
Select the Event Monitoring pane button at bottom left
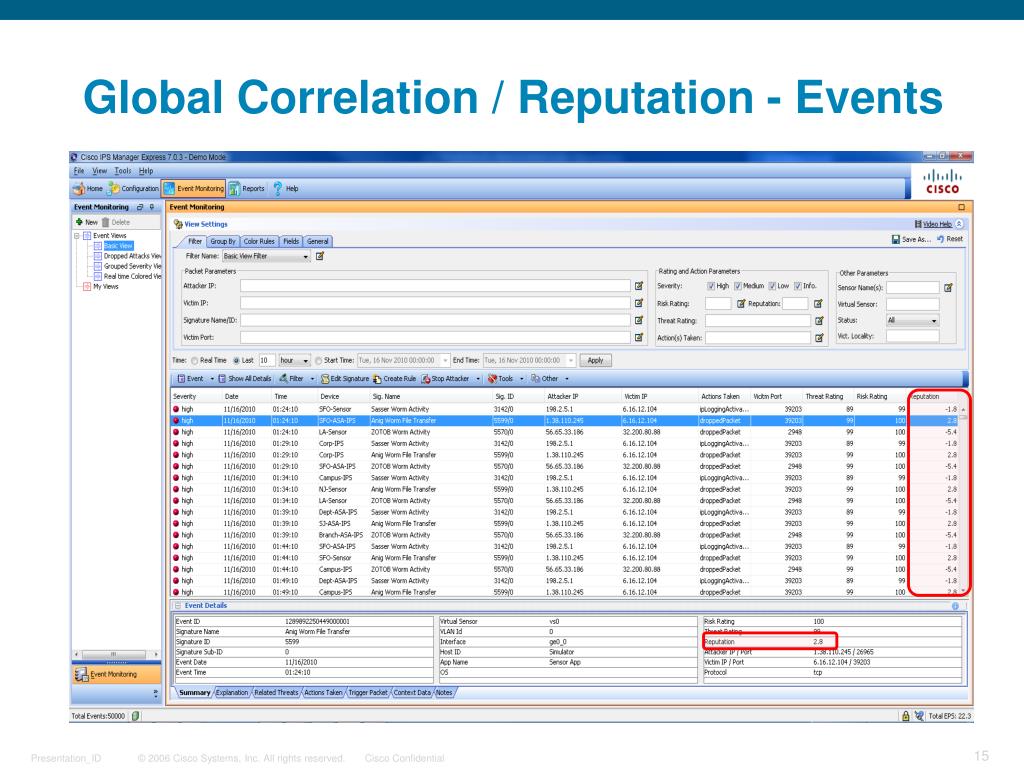tap(116, 674)
